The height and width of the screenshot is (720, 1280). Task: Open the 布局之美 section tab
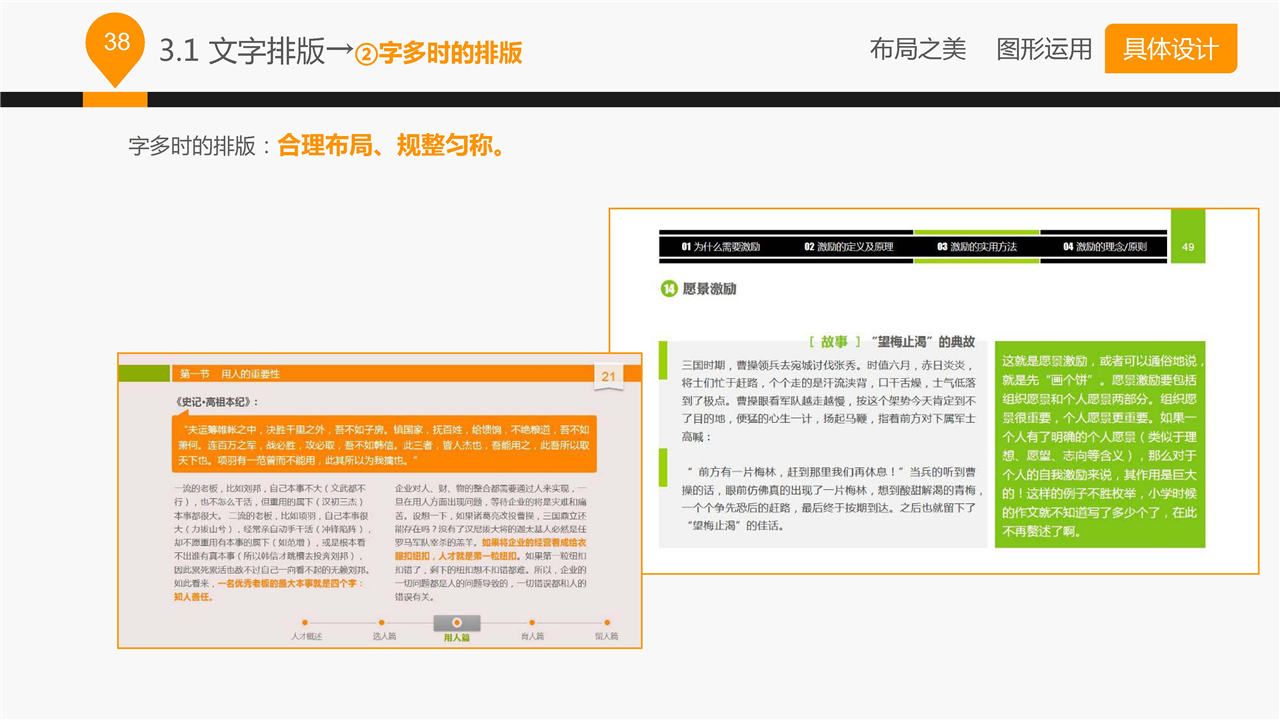coord(917,49)
